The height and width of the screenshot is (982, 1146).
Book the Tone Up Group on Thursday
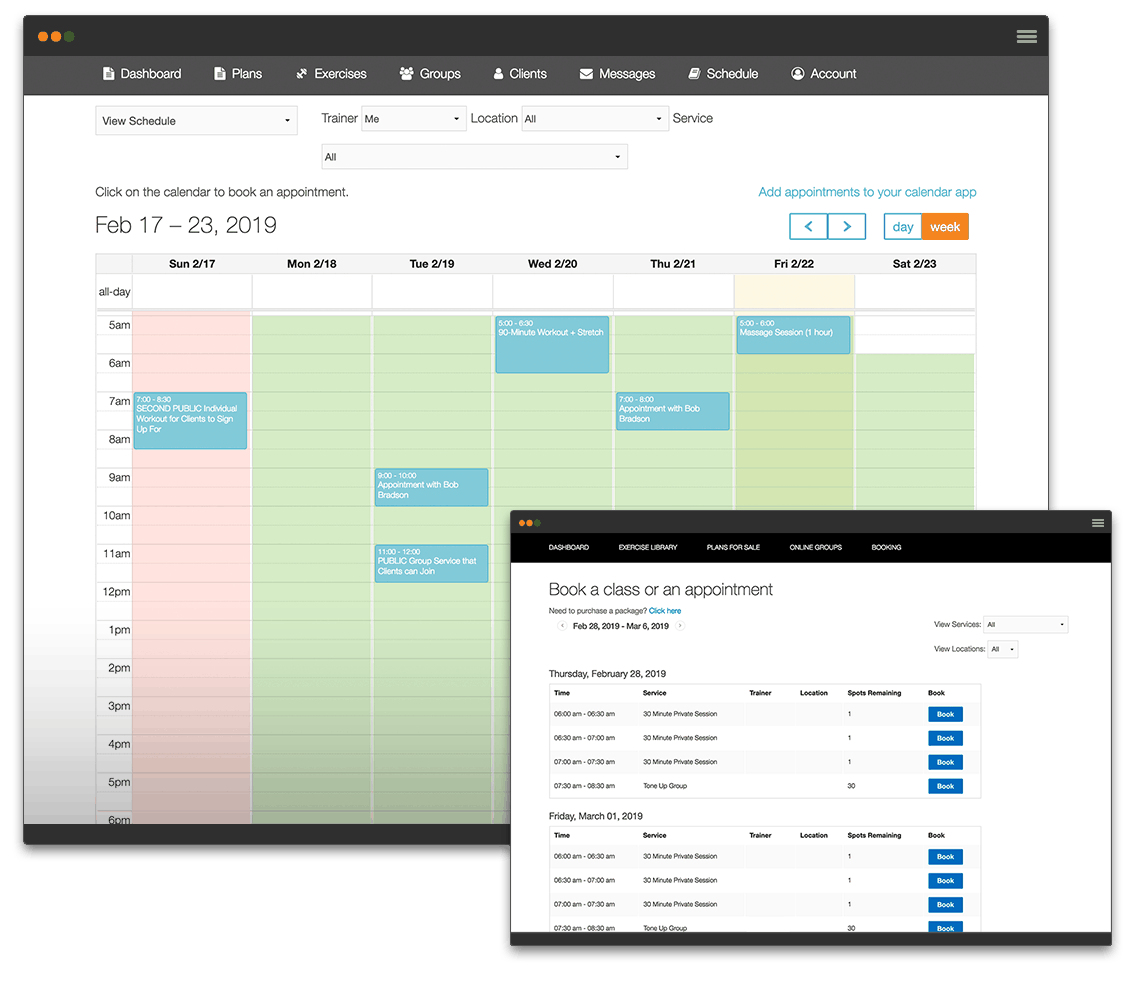point(945,786)
